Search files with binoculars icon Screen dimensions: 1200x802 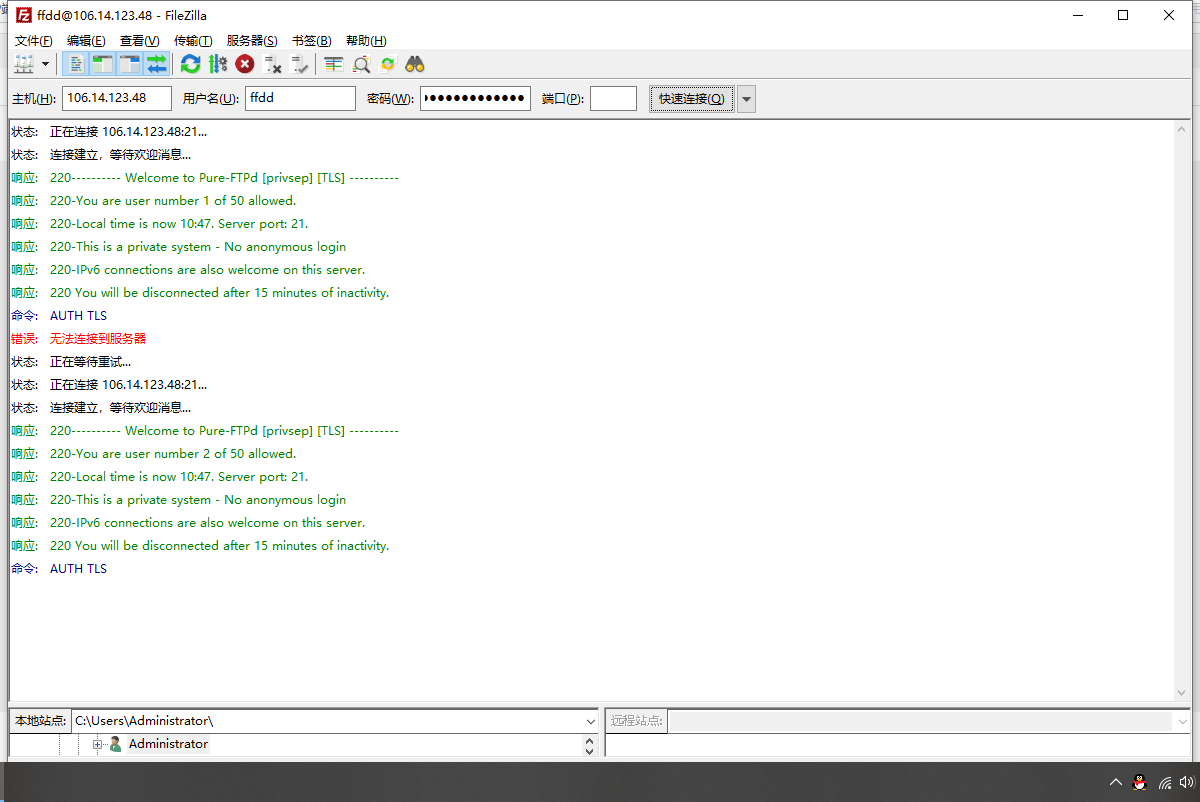[415, 64]
